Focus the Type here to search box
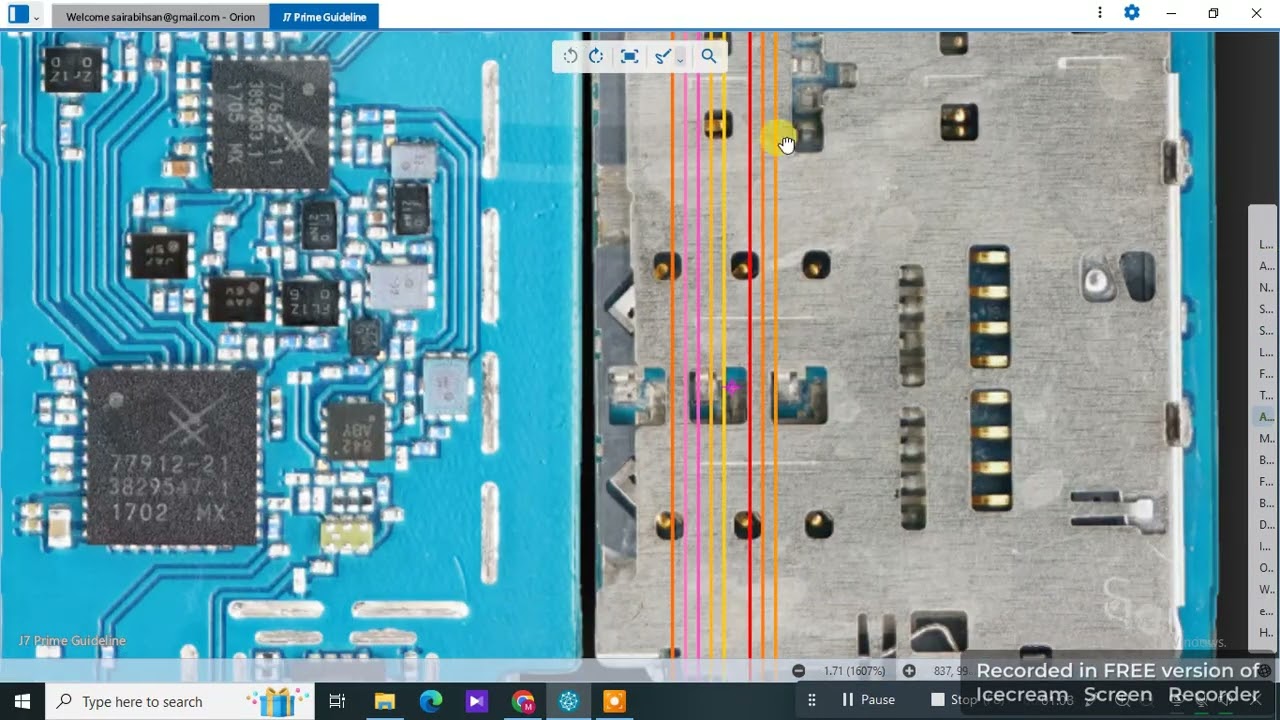The image size is (1280, 720). 180,701
